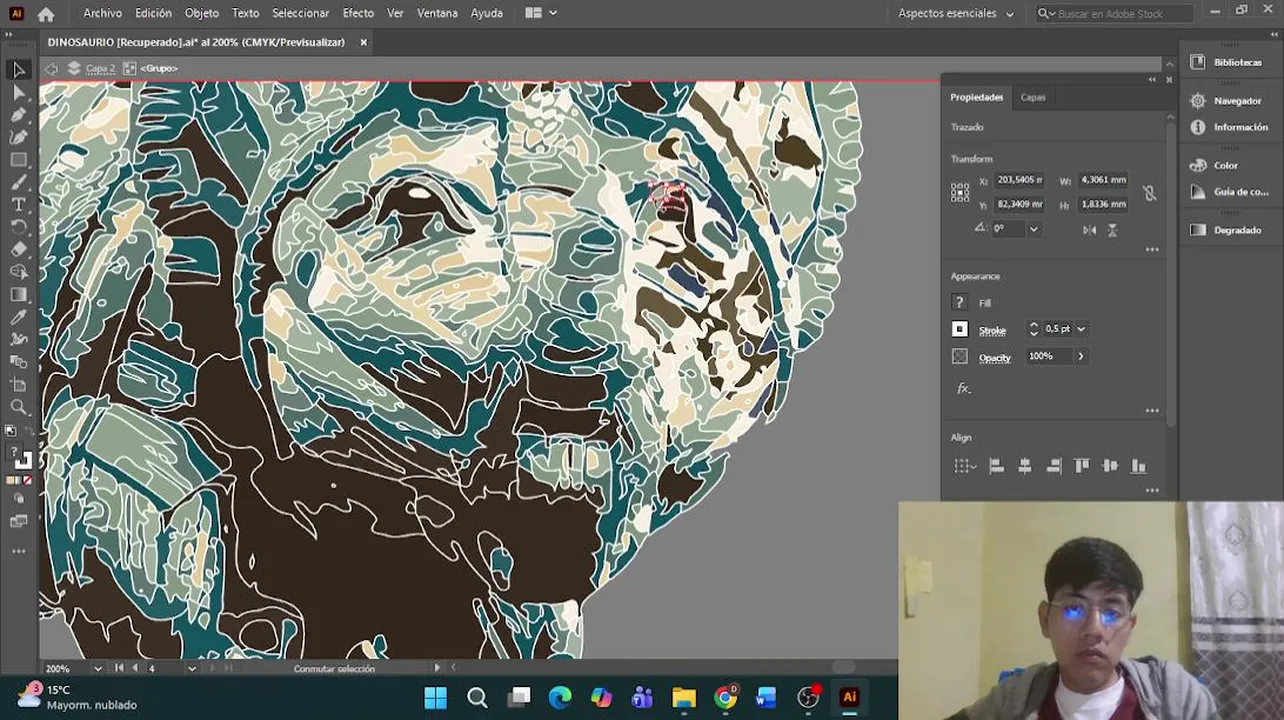Viewport: 1284px width, 720px height.
Task: Select the Rotate tool
Action: 18,227
